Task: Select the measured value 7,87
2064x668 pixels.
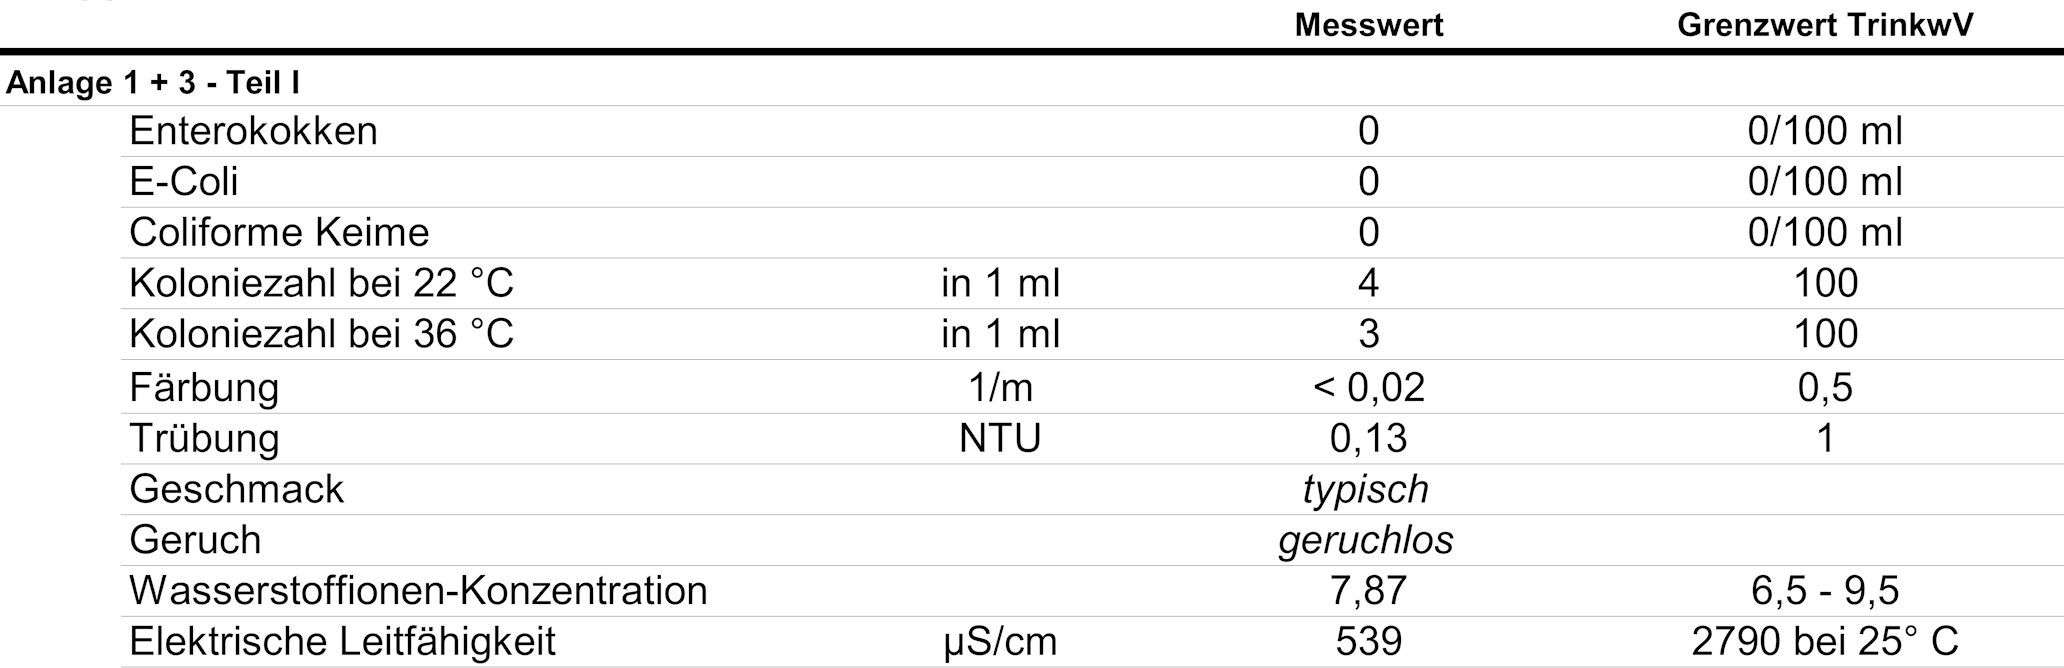Action: click(1368, 591)
